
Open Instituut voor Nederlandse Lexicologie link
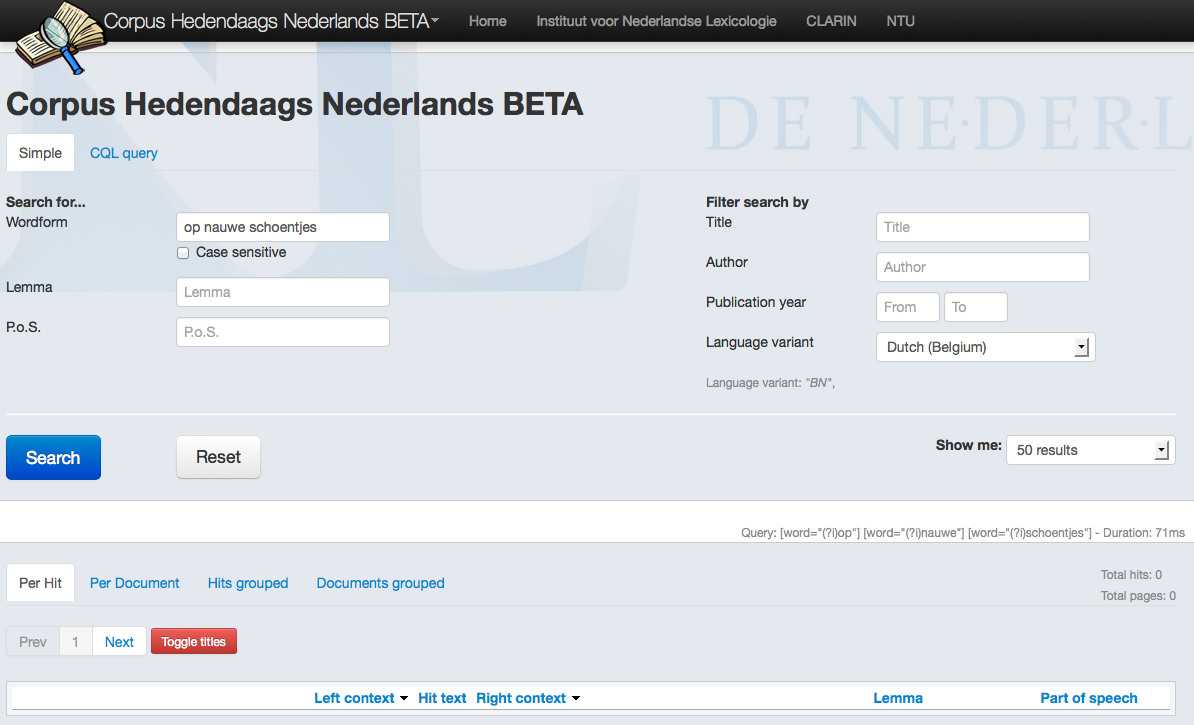[656, 21]
